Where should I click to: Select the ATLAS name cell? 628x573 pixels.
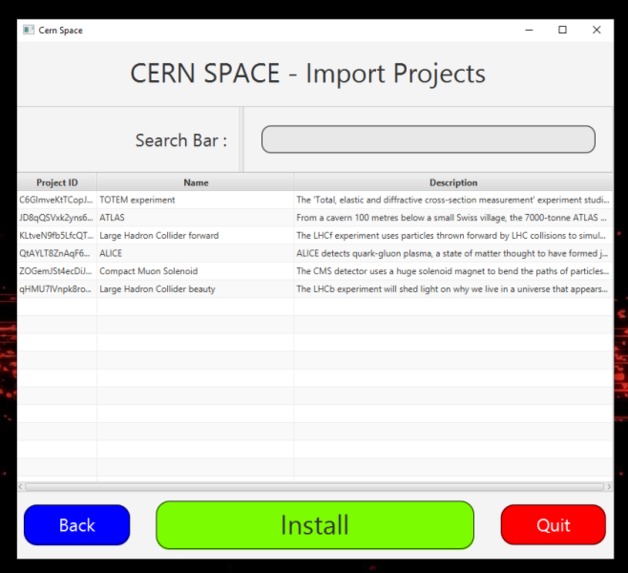pyautogui.click(x=195, y=217)
